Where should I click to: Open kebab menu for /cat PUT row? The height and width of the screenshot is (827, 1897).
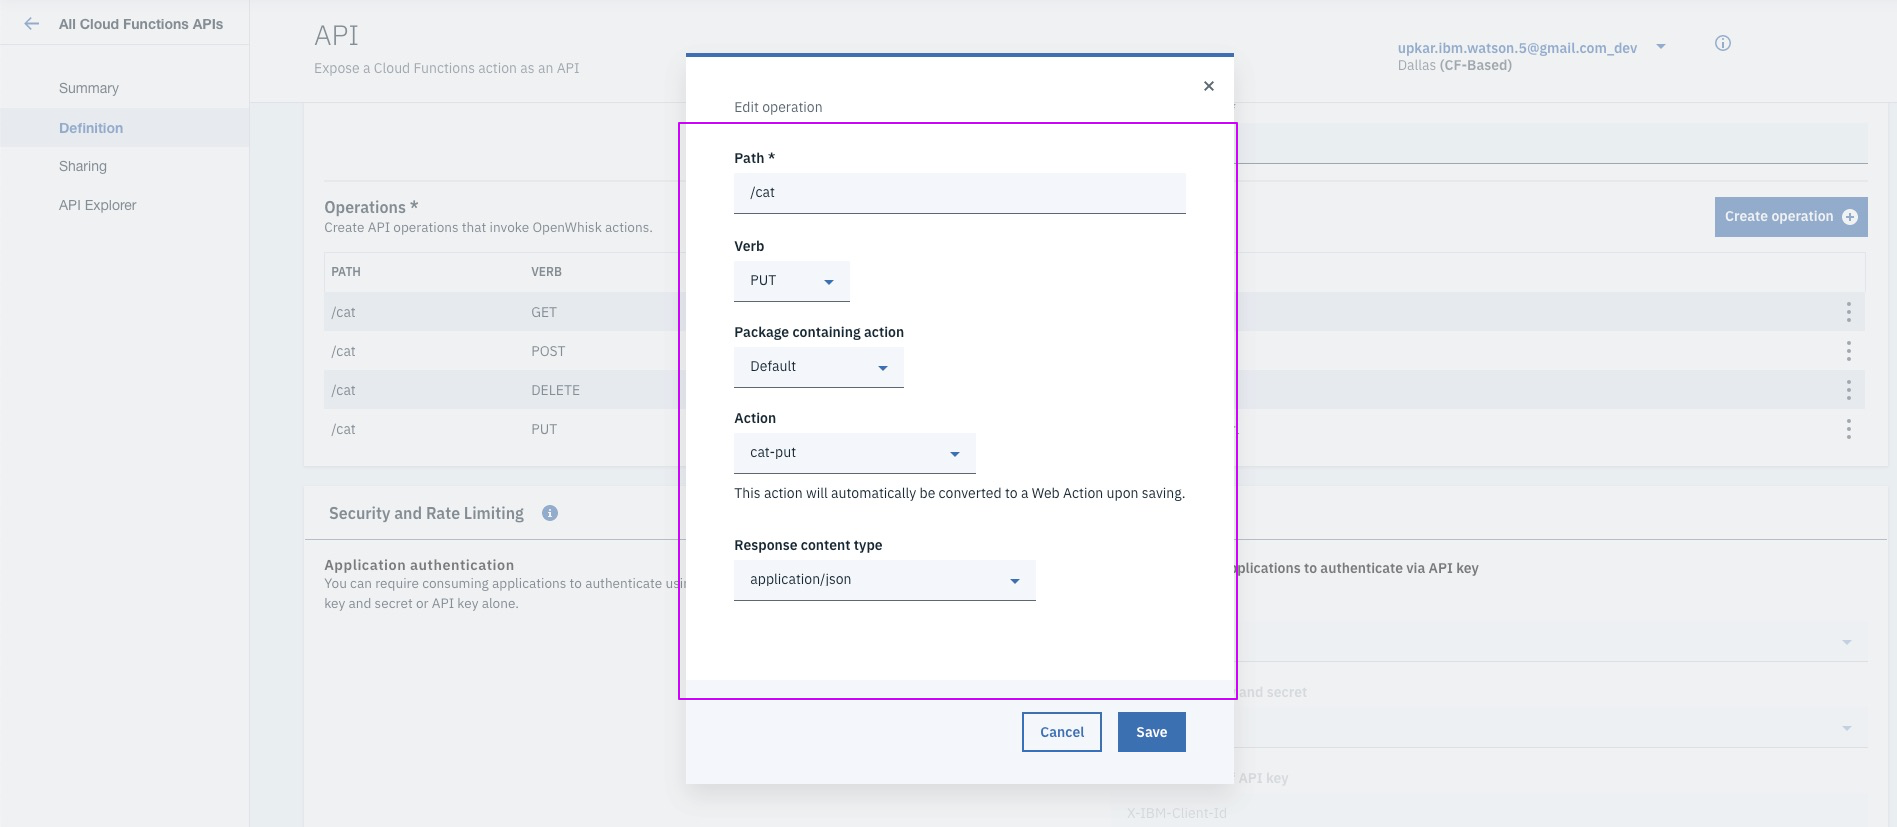pos(1849,429)
